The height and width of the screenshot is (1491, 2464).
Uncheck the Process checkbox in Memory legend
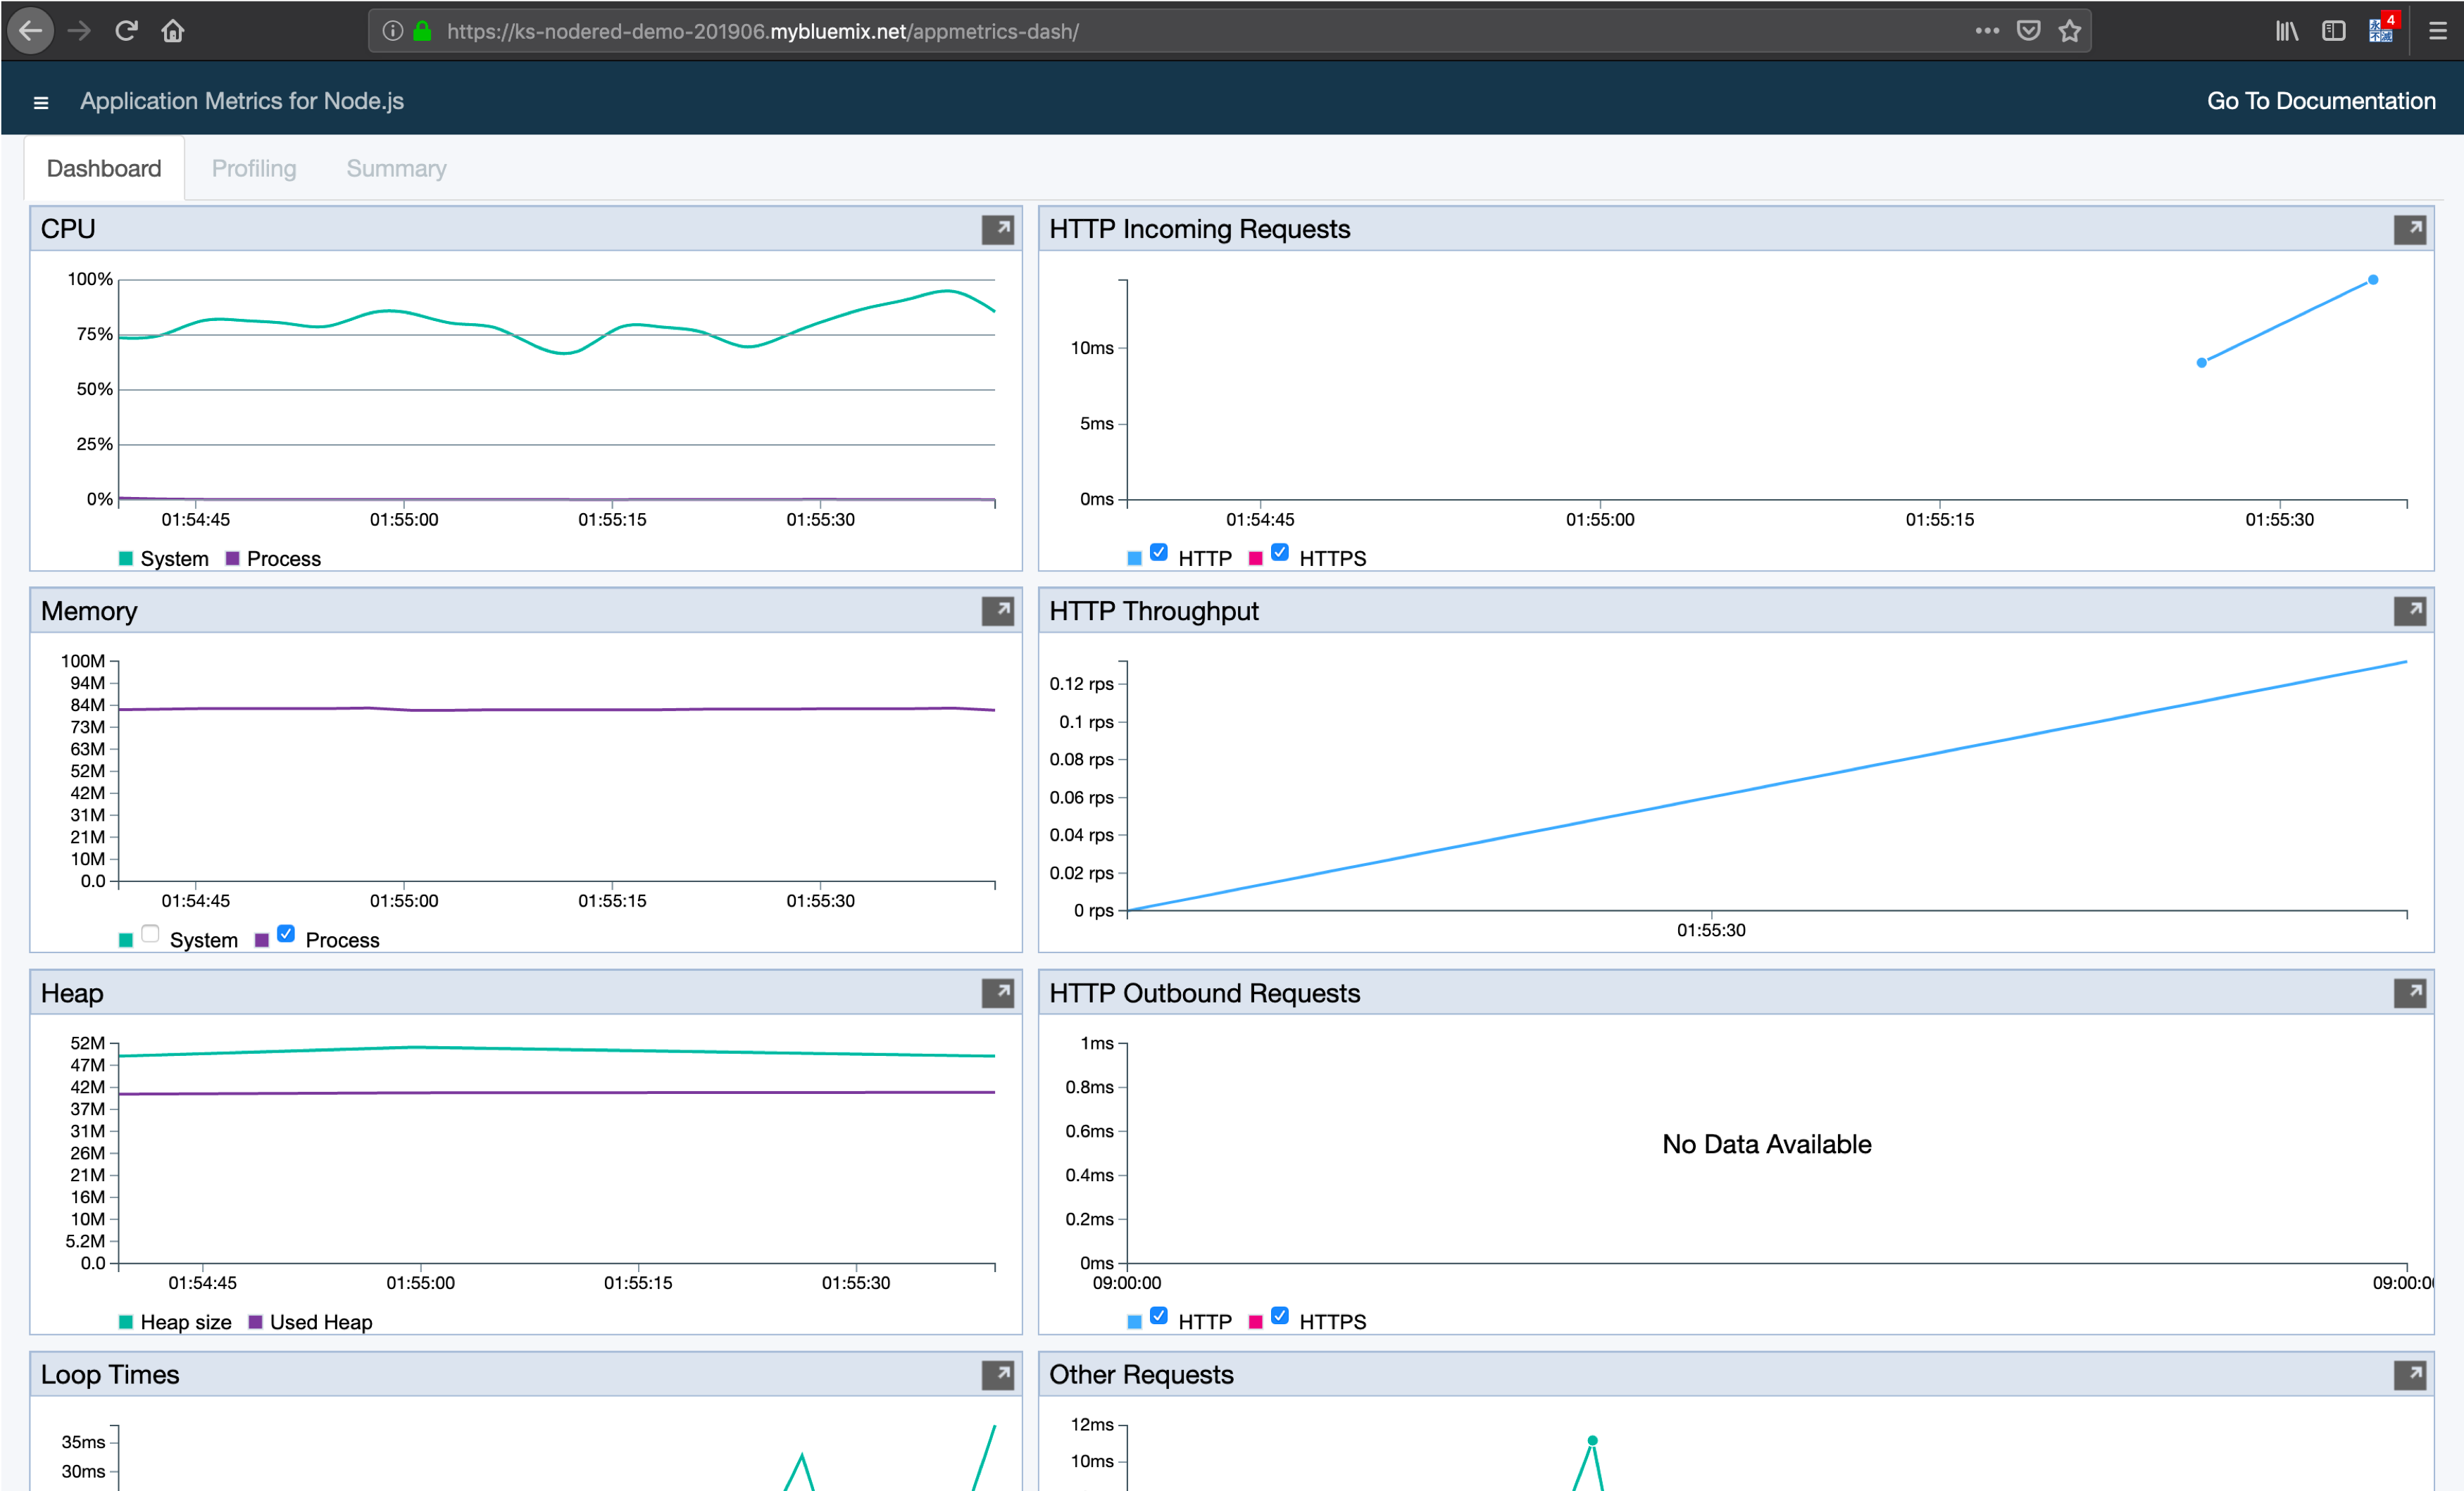286,934
